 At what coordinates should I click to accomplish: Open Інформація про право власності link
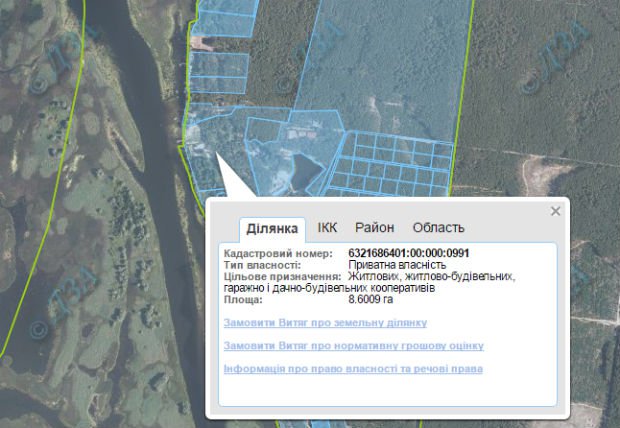pyautogui.click(x=353, y=369)
